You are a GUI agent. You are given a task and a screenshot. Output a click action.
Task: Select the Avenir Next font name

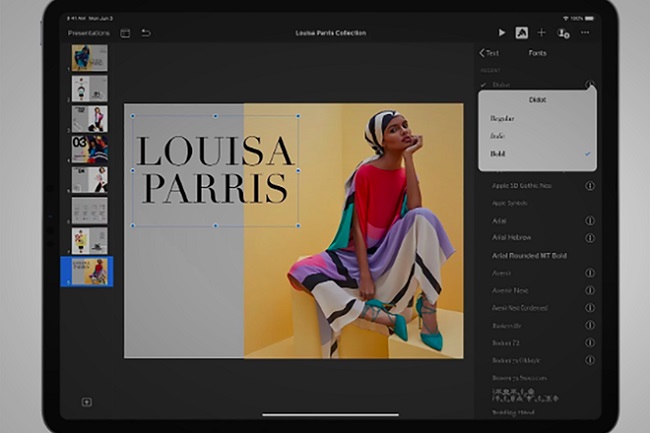tap(510, 290)
